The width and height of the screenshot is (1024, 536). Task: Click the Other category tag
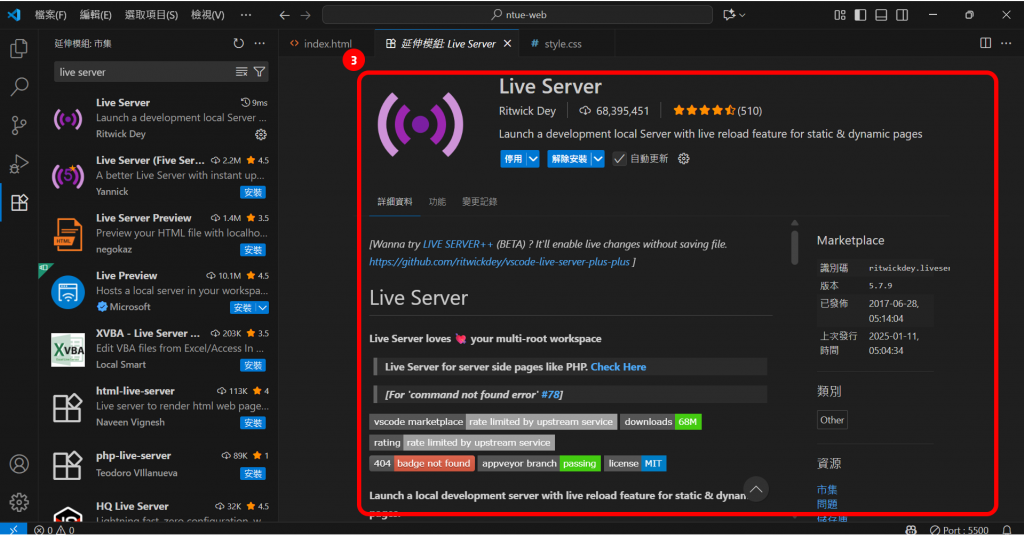tap(832, 420)
